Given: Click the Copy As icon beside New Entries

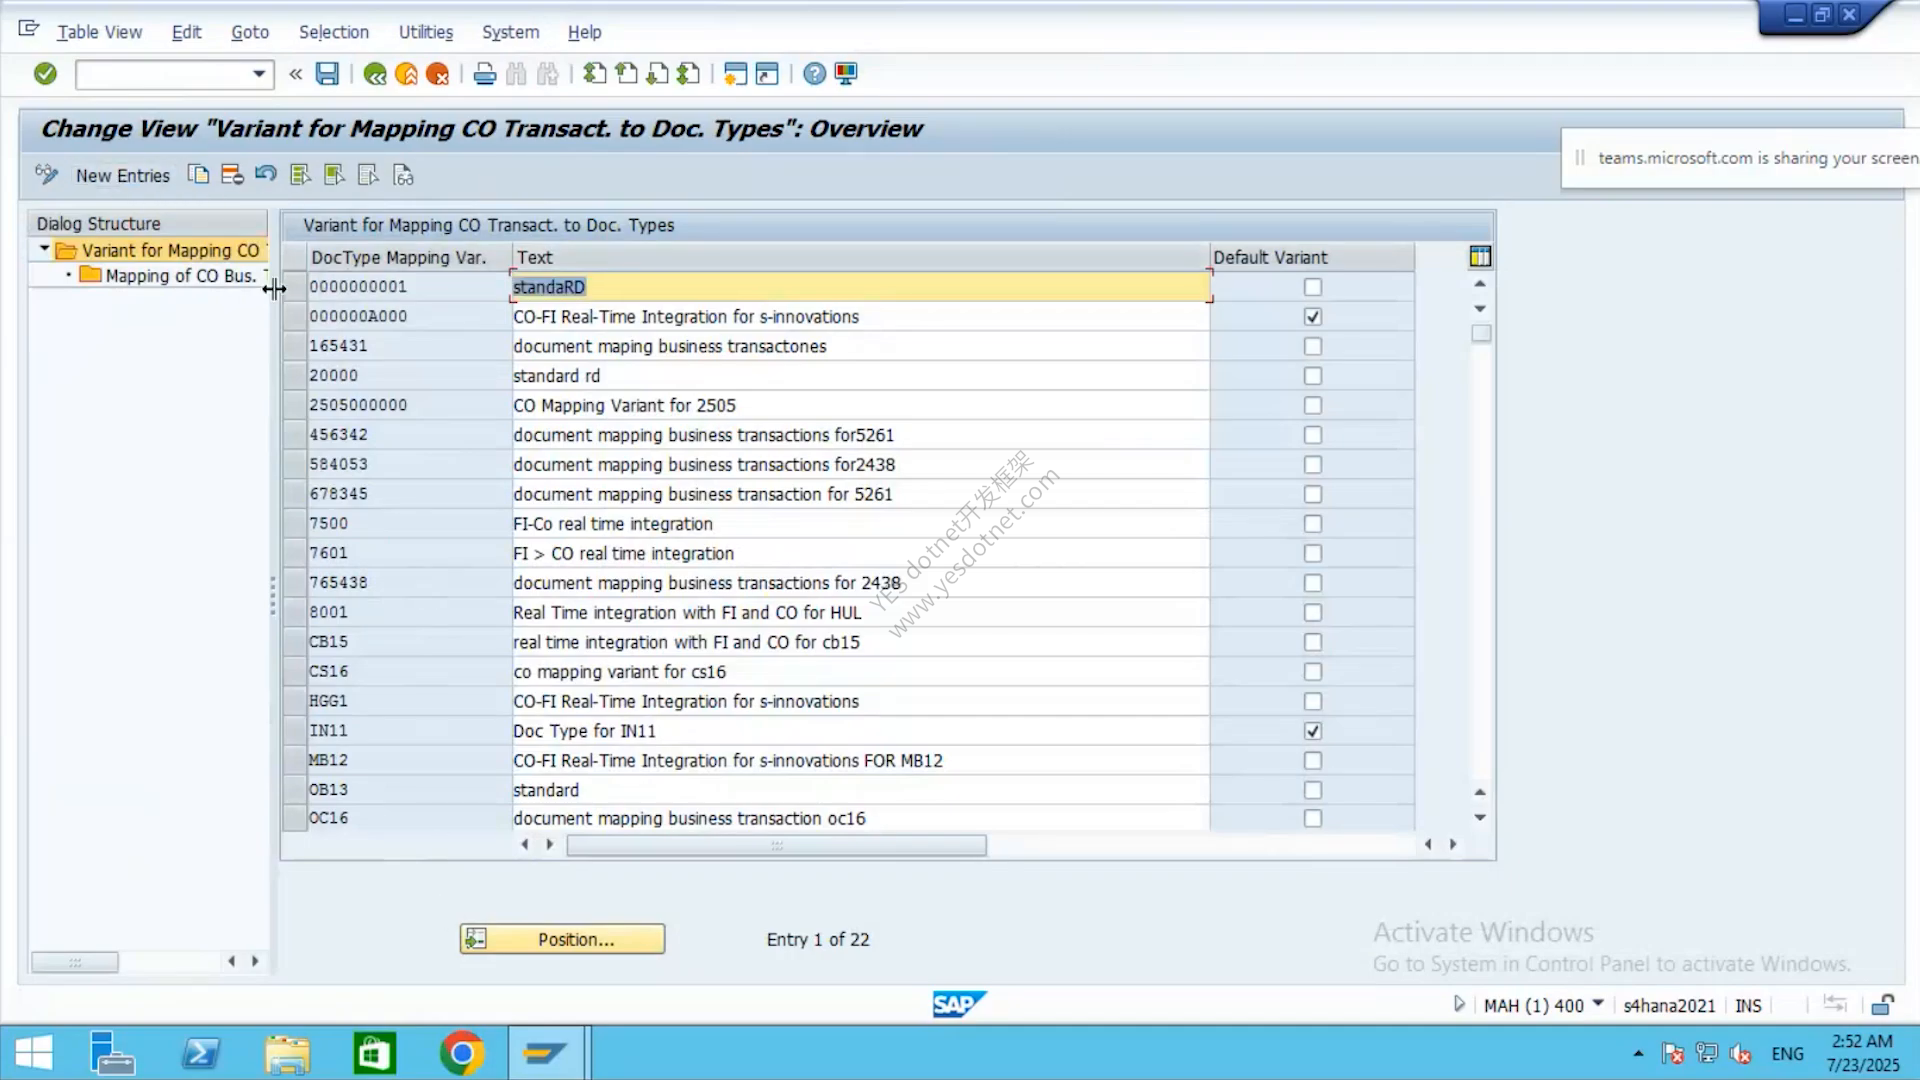Looking at the screenshot, I should pyautogui.click(x=198, y=175).
